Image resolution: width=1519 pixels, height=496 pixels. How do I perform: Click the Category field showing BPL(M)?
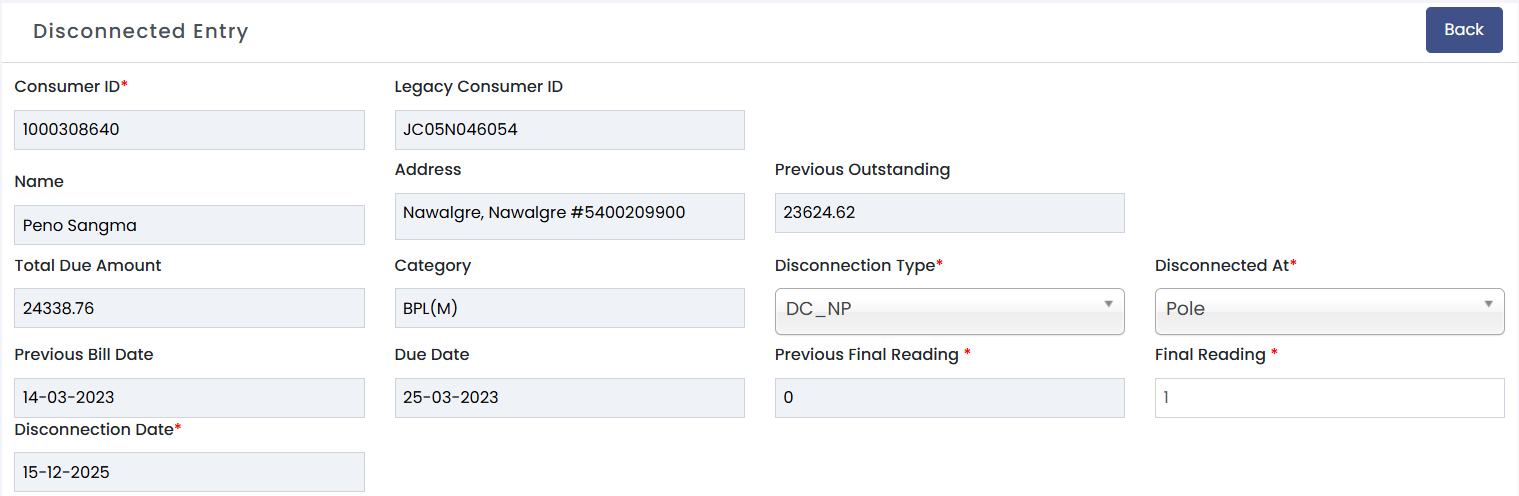point(569,308)
